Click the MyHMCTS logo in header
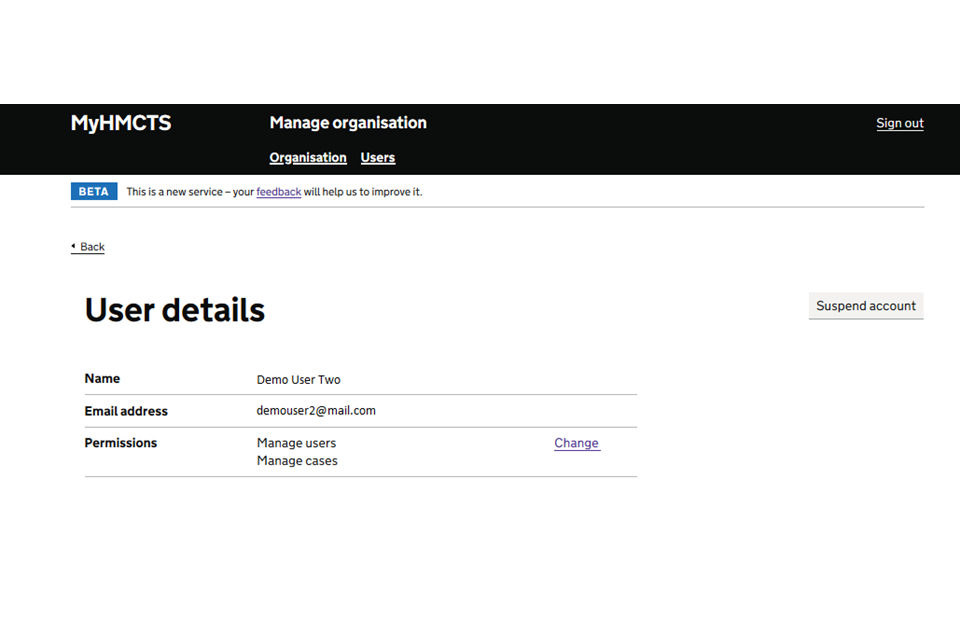This screenshot has height=640, width=960. click(x=121, y=123)
